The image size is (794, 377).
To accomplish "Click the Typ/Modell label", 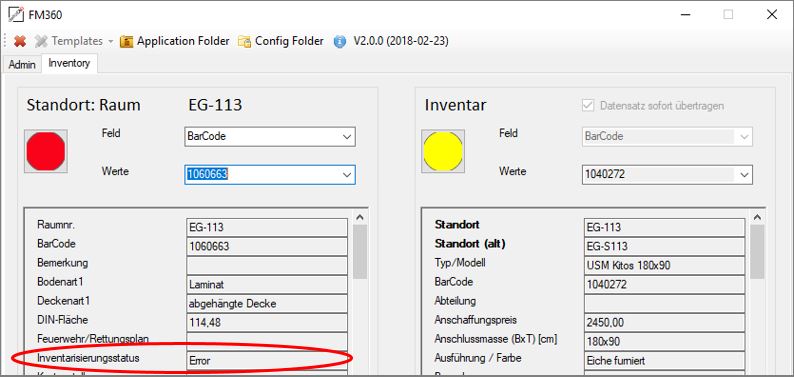I will (460, 263).
